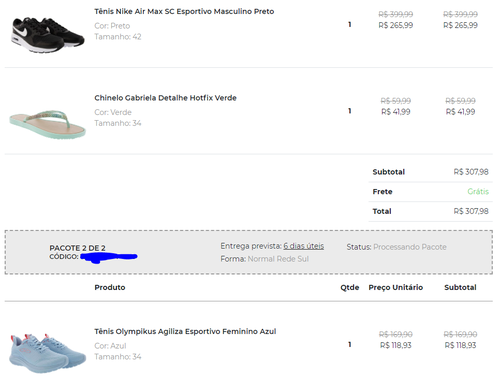Open the Nike Air Max SC shoe thumbnail

(x=48, y=35)
